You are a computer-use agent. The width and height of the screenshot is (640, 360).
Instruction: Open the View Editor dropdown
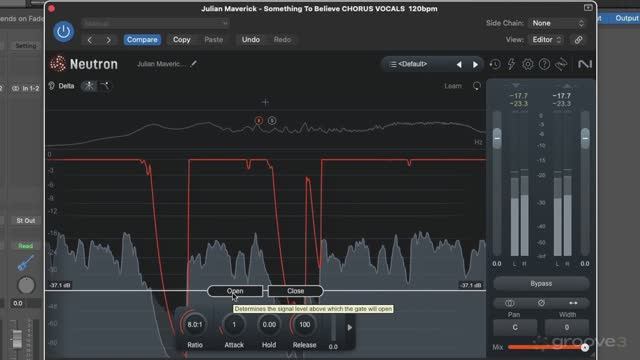point(547,40)
